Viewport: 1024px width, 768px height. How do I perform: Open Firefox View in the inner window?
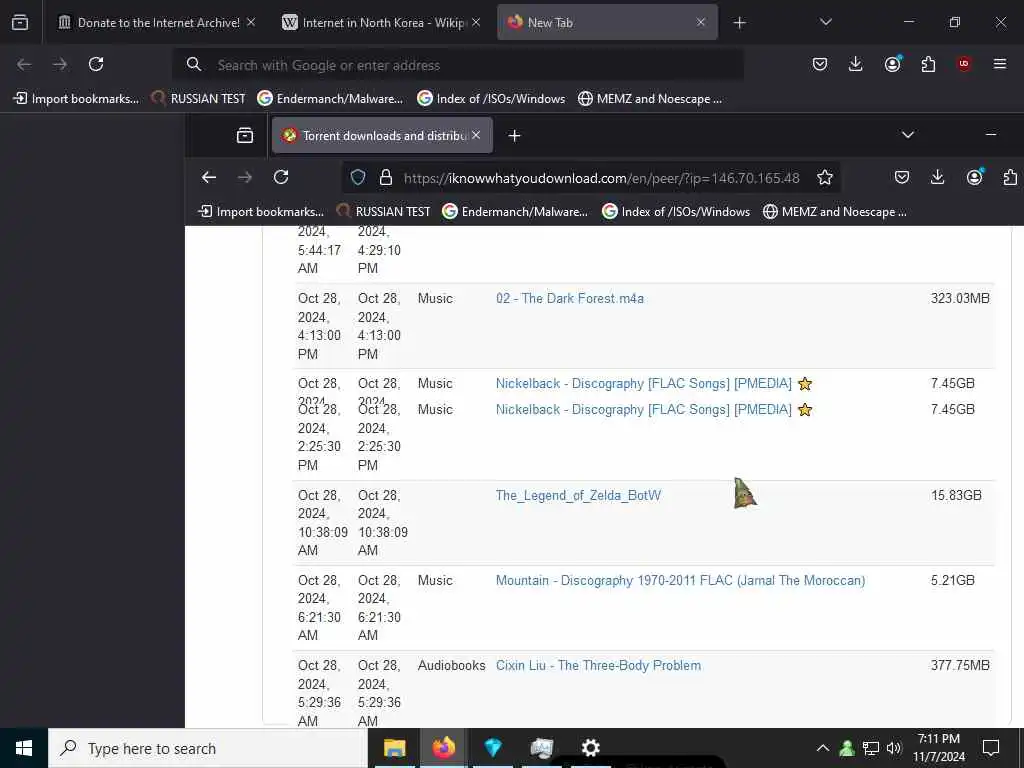[x=245, y=136]
